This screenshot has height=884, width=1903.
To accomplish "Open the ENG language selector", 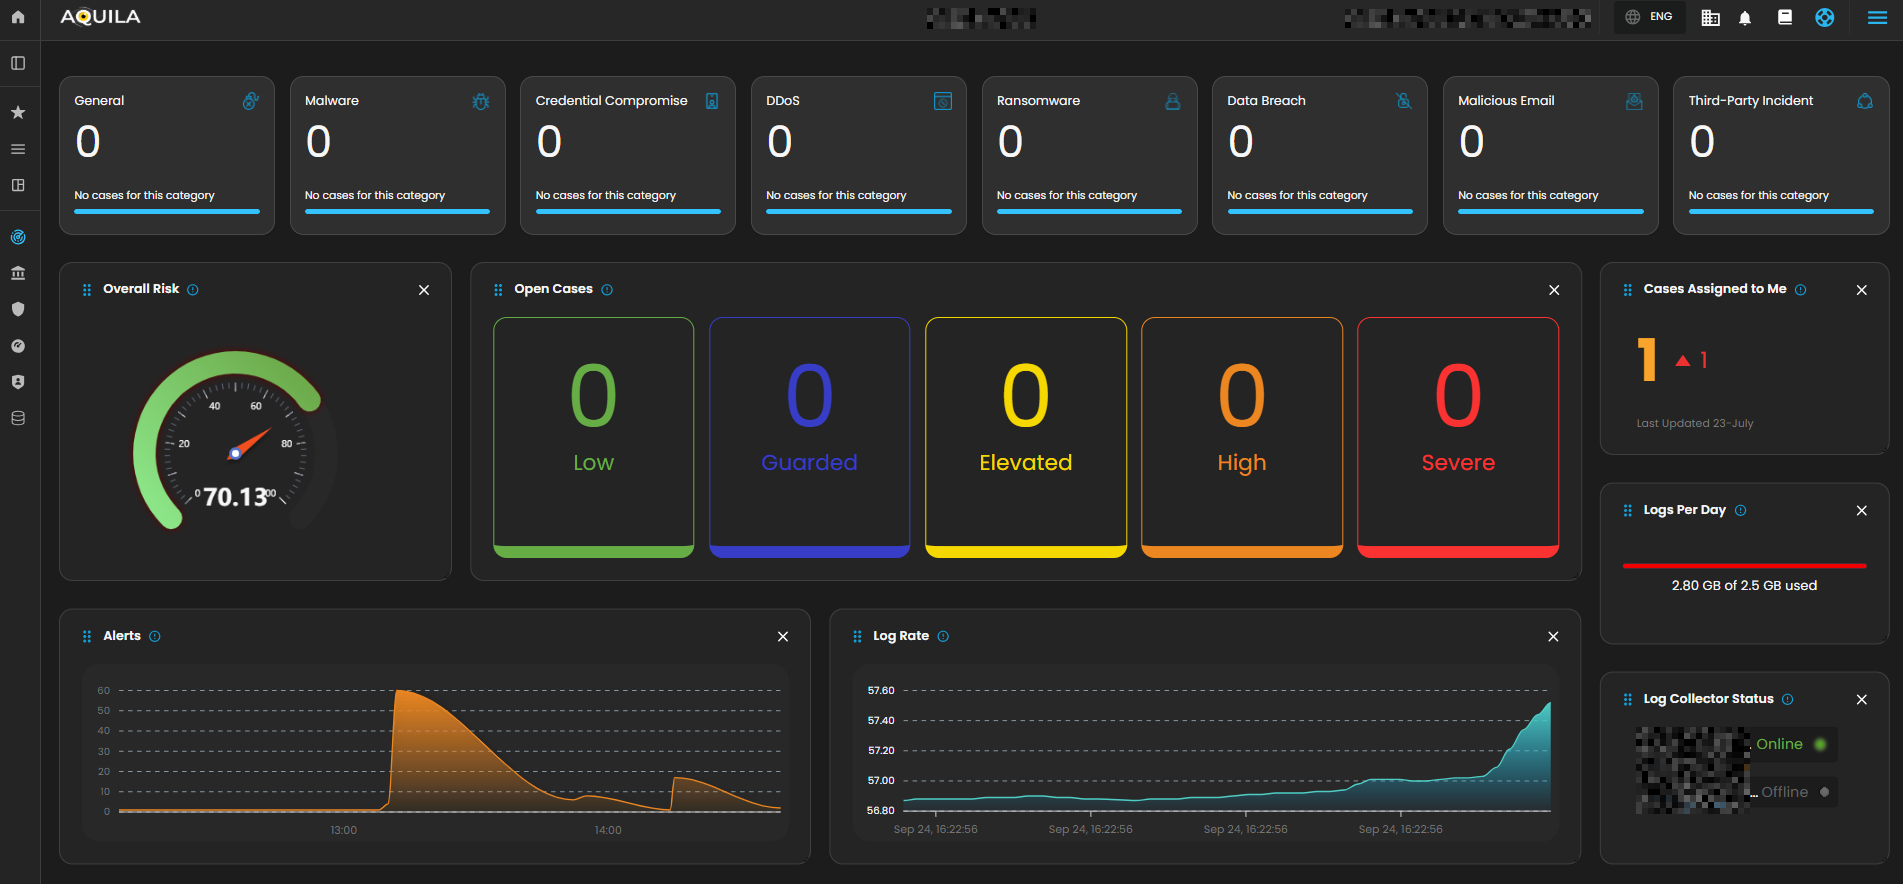I will [1649, 17].
